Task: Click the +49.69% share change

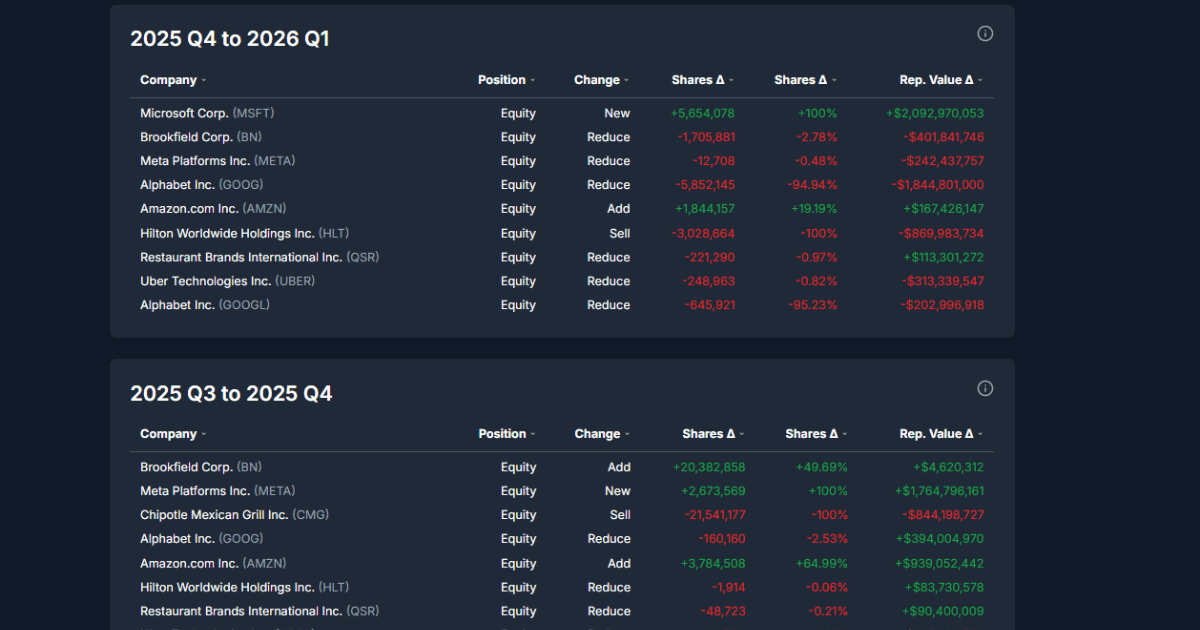Action: point(822,467)
